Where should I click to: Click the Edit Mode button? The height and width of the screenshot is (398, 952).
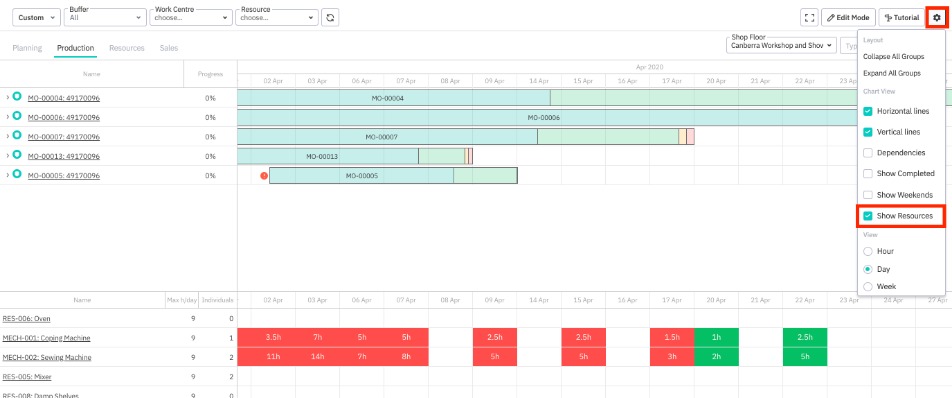point(848,18)
